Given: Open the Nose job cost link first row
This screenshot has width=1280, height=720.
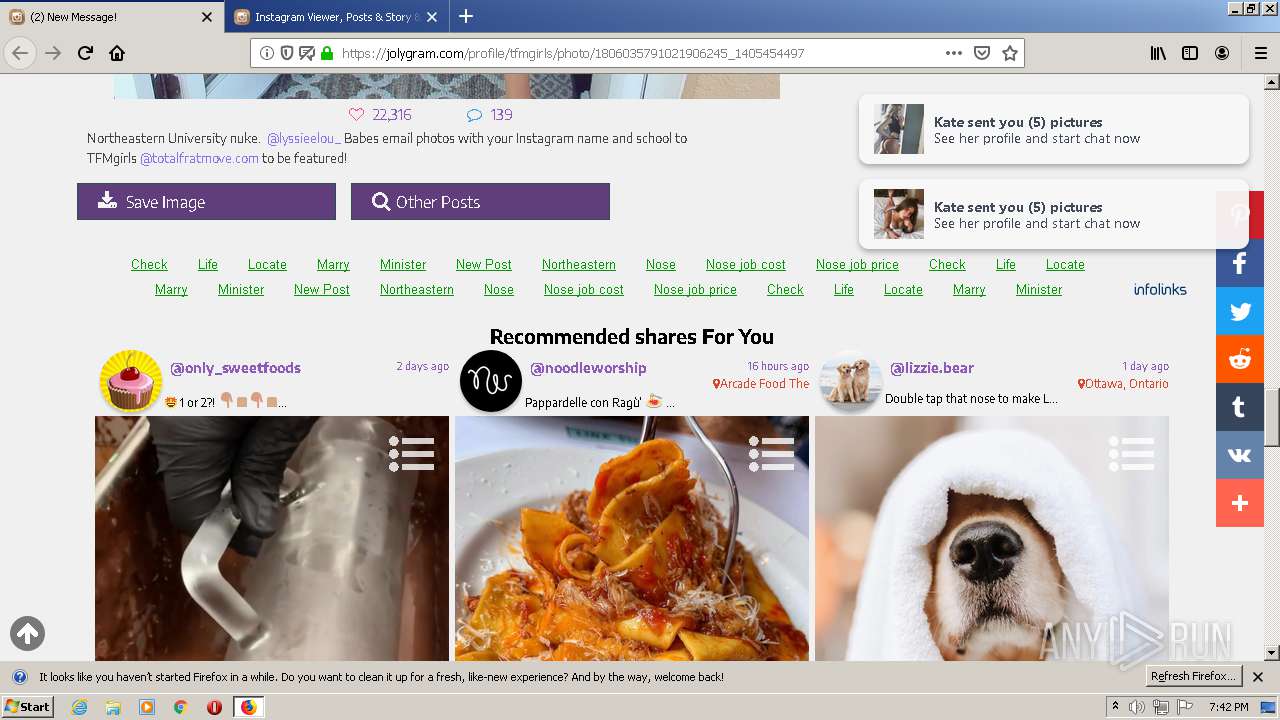Looking at the screenshot, I should tap(746, 265).
